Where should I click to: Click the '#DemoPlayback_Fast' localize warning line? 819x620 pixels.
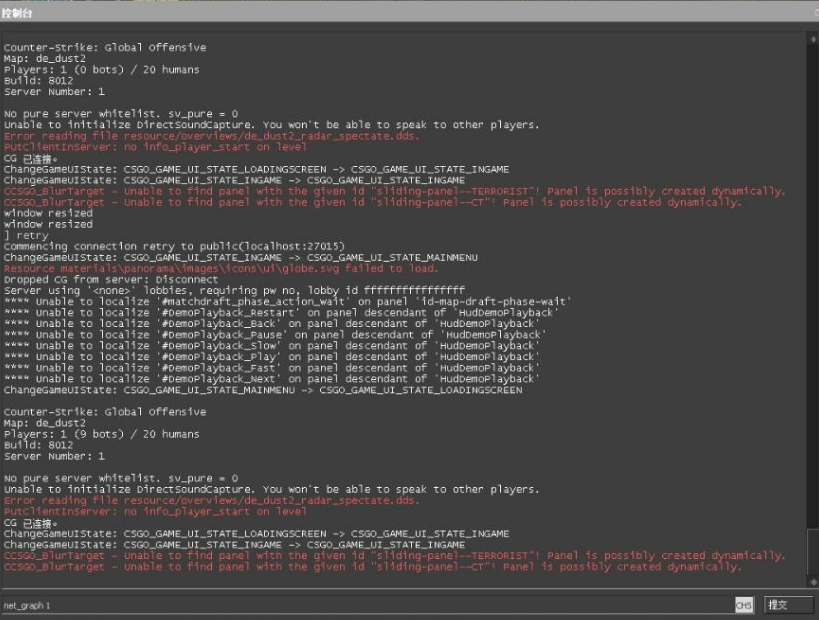(272, 368)
